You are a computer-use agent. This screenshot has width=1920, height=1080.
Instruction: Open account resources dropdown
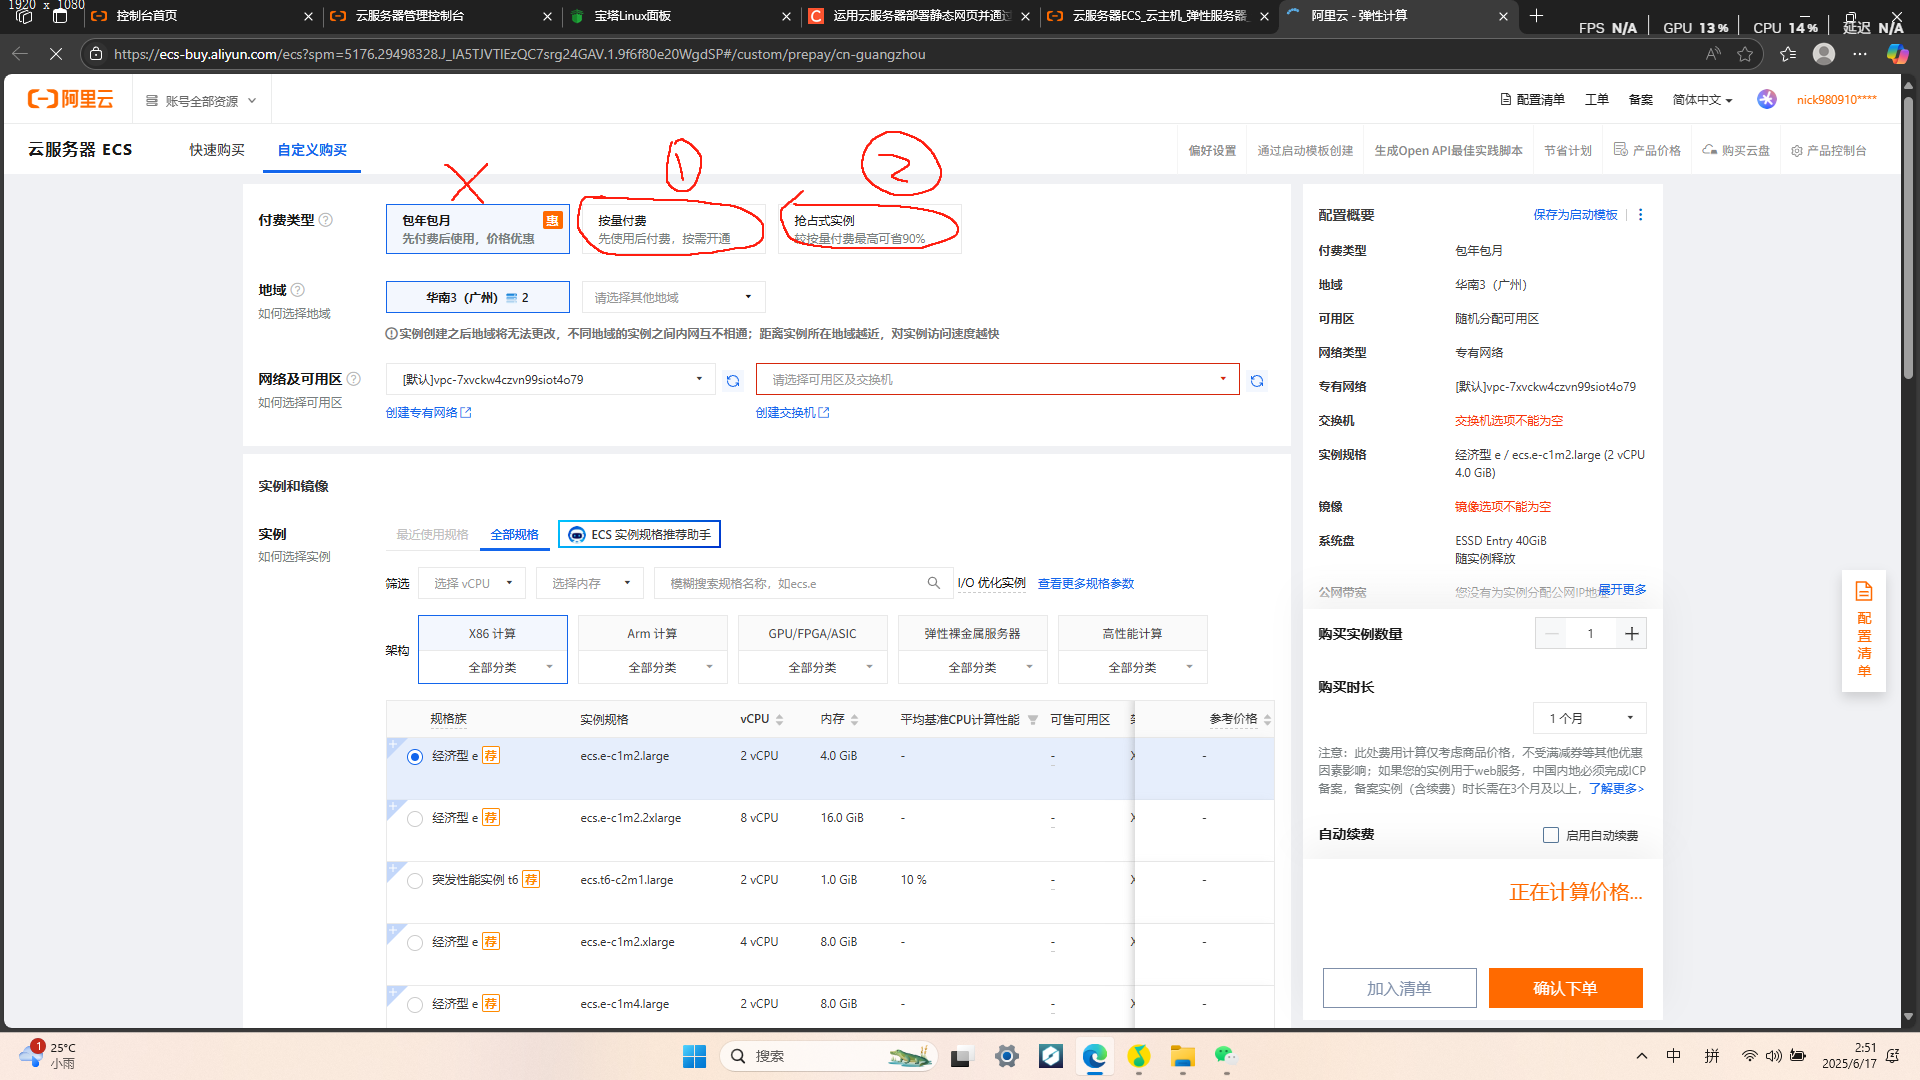pyautogui.click(x=201, y=101)
